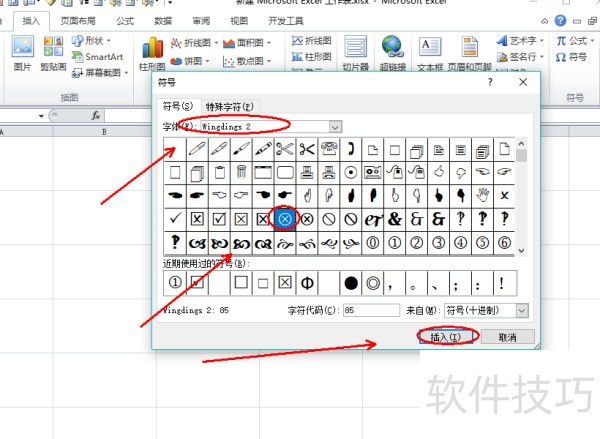Pick the empty box from recently used symbols
This screenshot has height=439, width=600.
tap(241, 283)
